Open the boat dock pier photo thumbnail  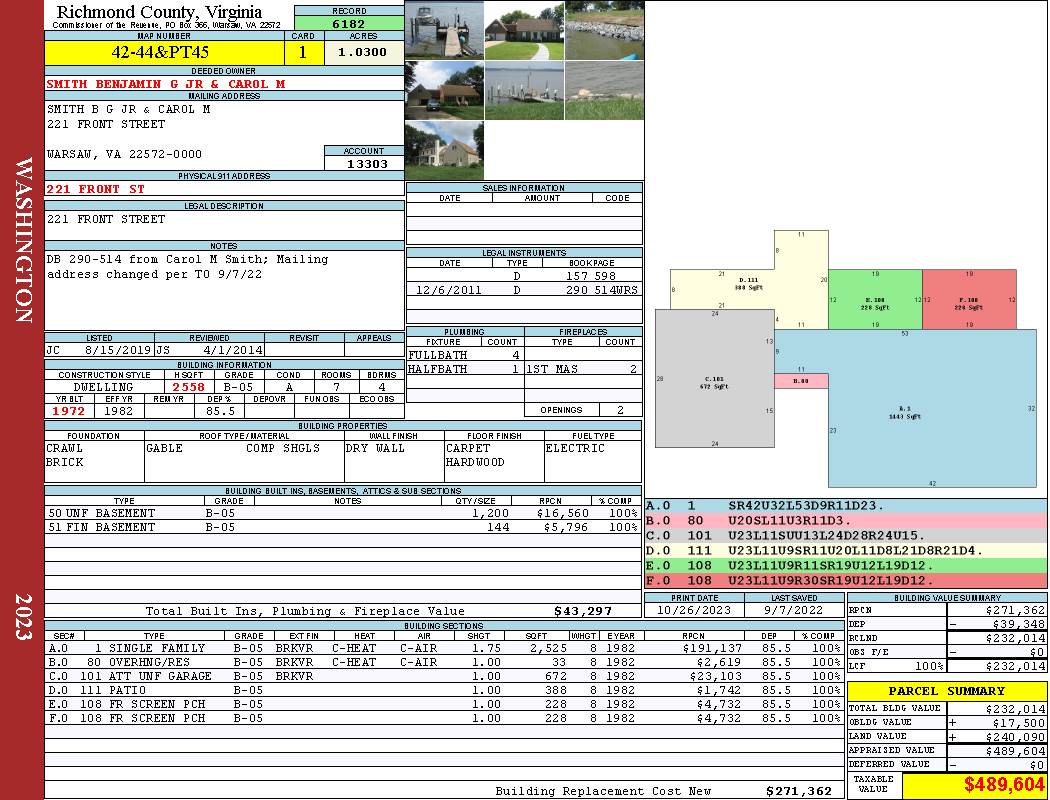[444, 30]
